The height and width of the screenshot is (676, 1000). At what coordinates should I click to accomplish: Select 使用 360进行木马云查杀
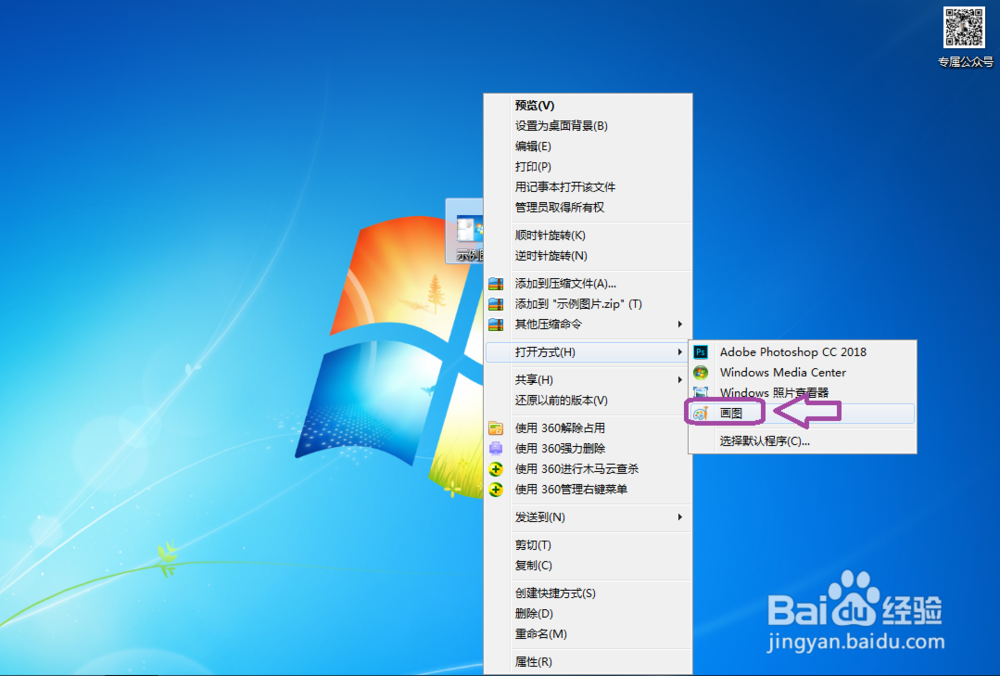(x=587, y=469)
